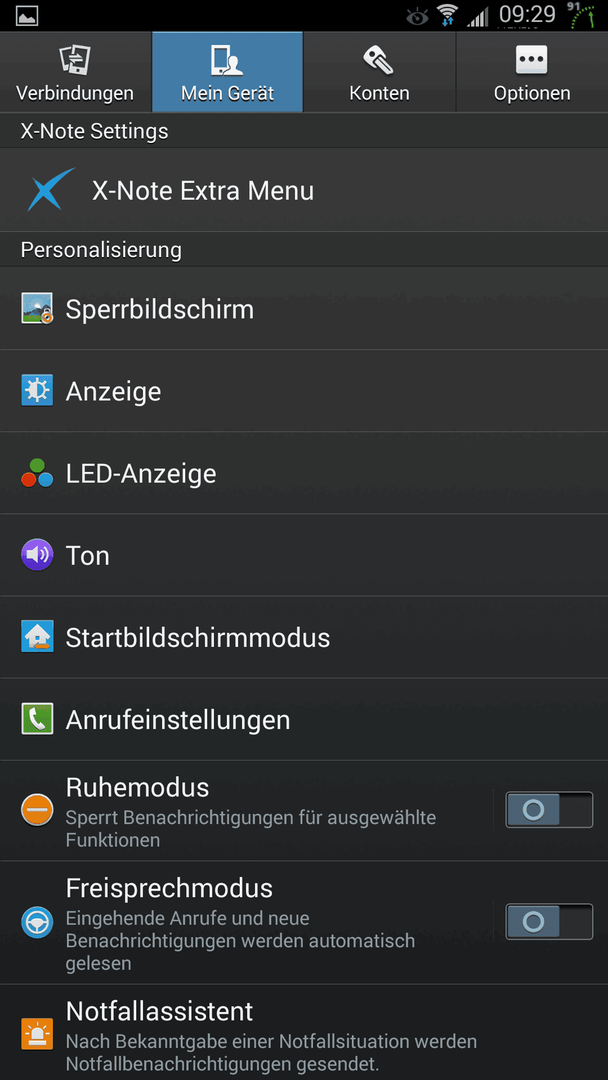Open the Optionen tab
This screenshot has width=608, height=1080.
(532, 72)
